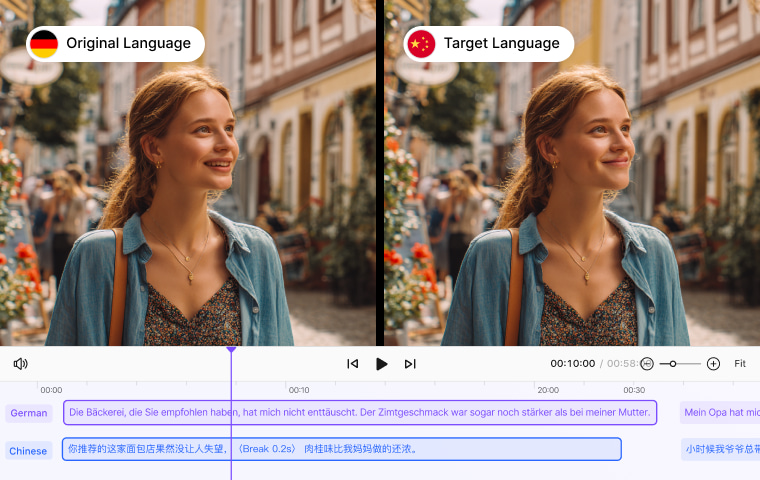
Task: Select the Chinese subtitle clip with Break 0.2s
Action: coord(342,449)
